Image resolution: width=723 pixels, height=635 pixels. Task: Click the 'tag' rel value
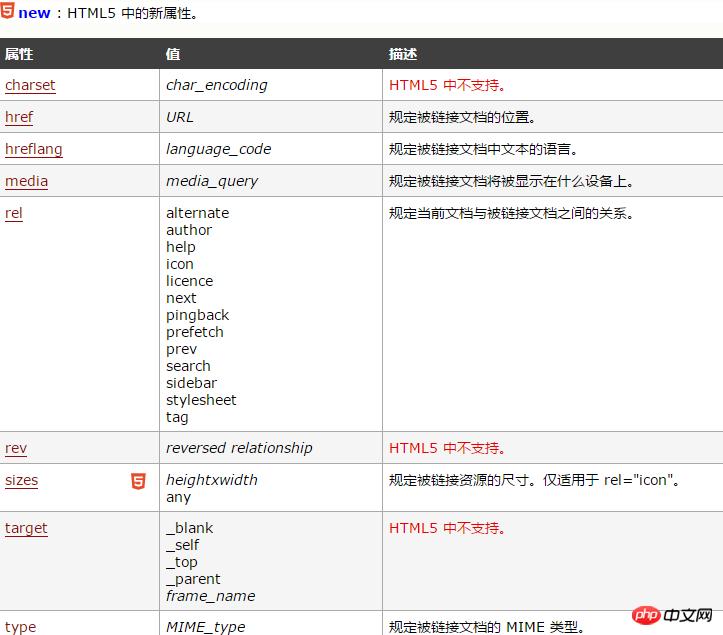tap(177, 417)
